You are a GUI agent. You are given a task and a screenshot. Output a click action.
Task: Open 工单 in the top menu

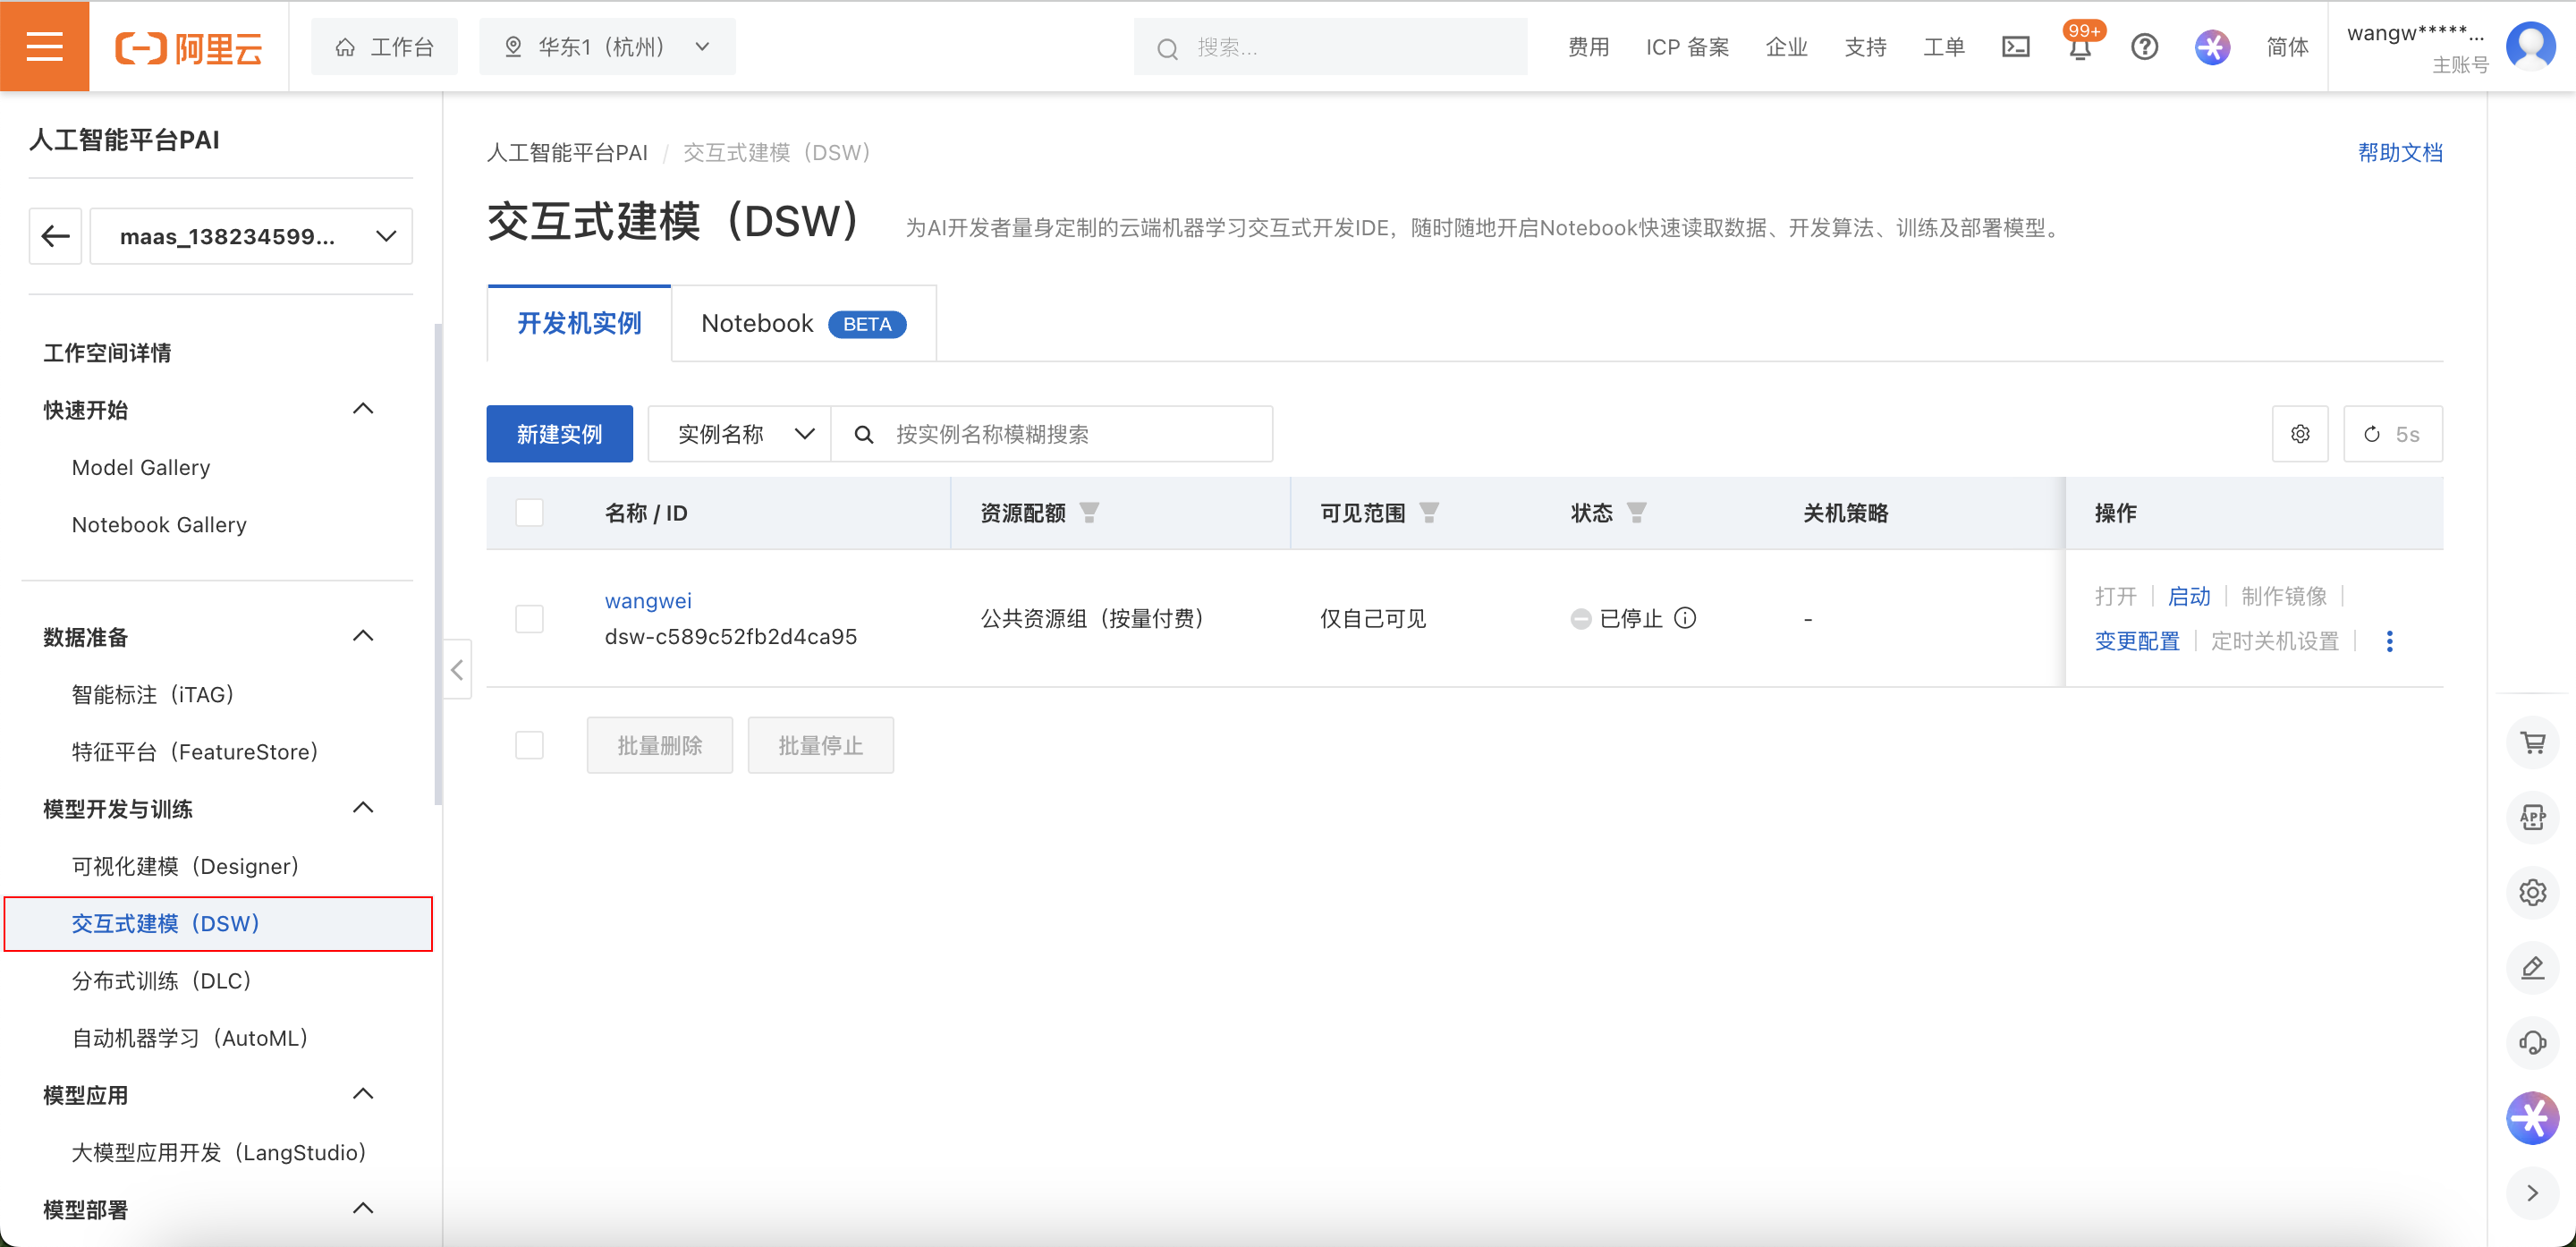click(1944, 47)
